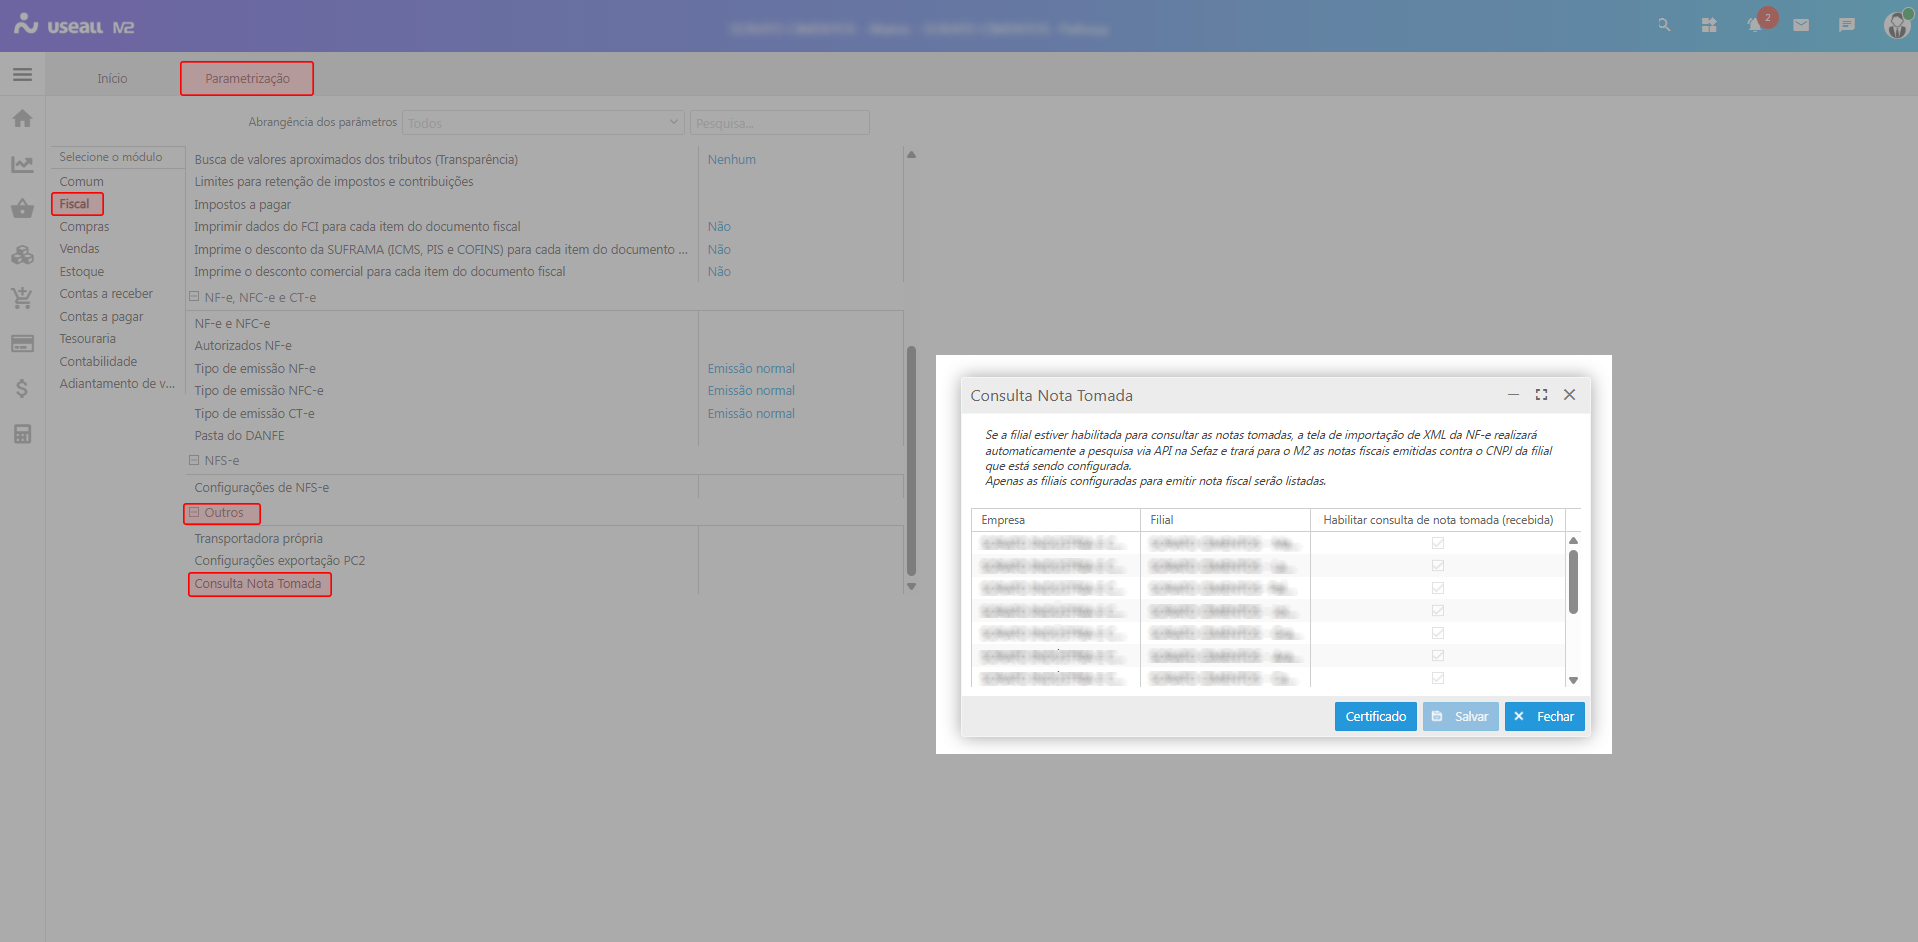Image resolution: width=1918 pixels, height=942 pixels.
Task: Open the mail envelope icon
Action: [1801, 25]
